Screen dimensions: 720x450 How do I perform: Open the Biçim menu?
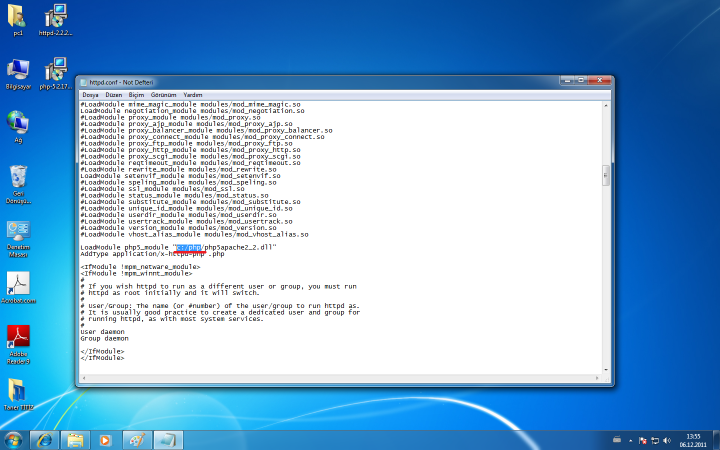coord(136,95)
